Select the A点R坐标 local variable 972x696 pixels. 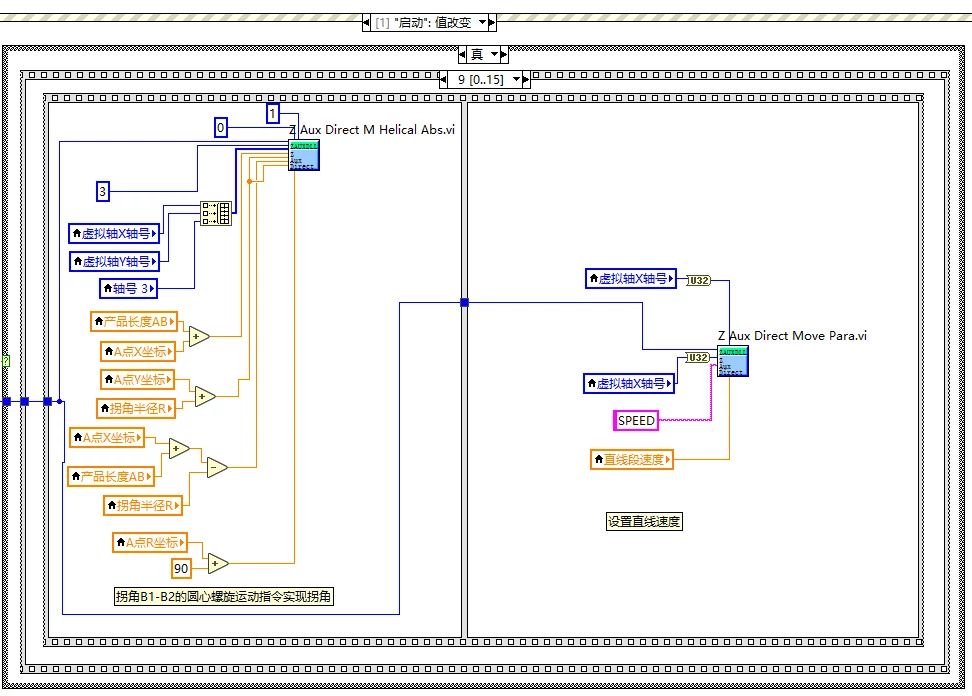tap(149, 542)
